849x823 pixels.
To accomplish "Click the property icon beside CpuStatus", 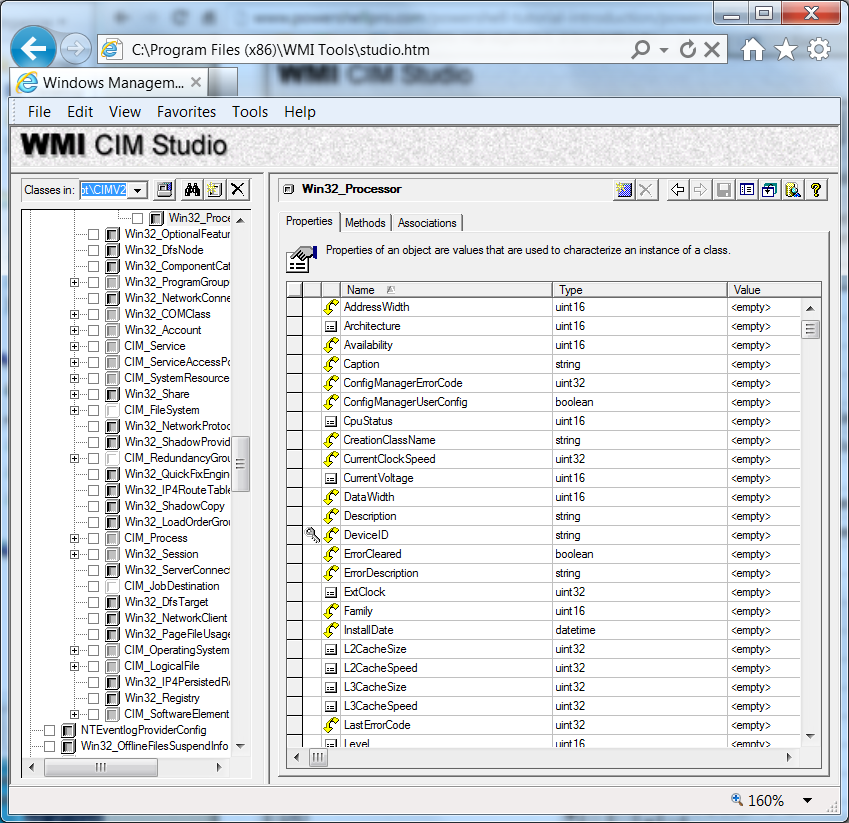I will 331,421.
